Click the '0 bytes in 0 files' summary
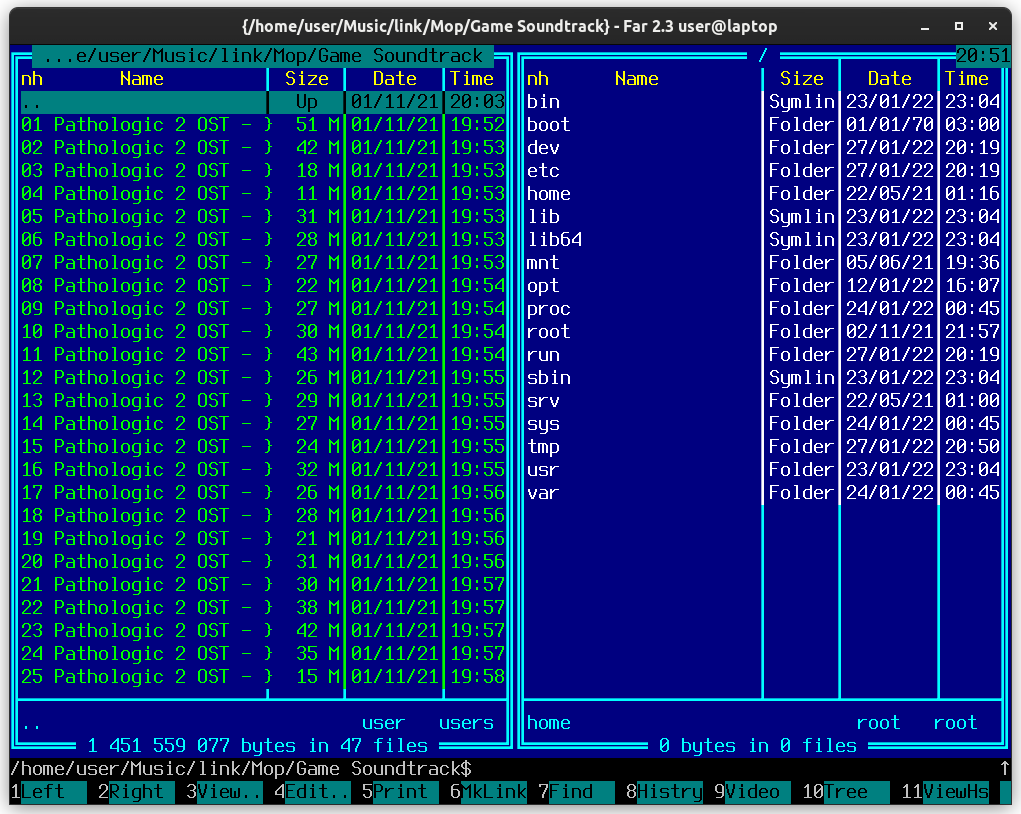 (x=757, y=746)
